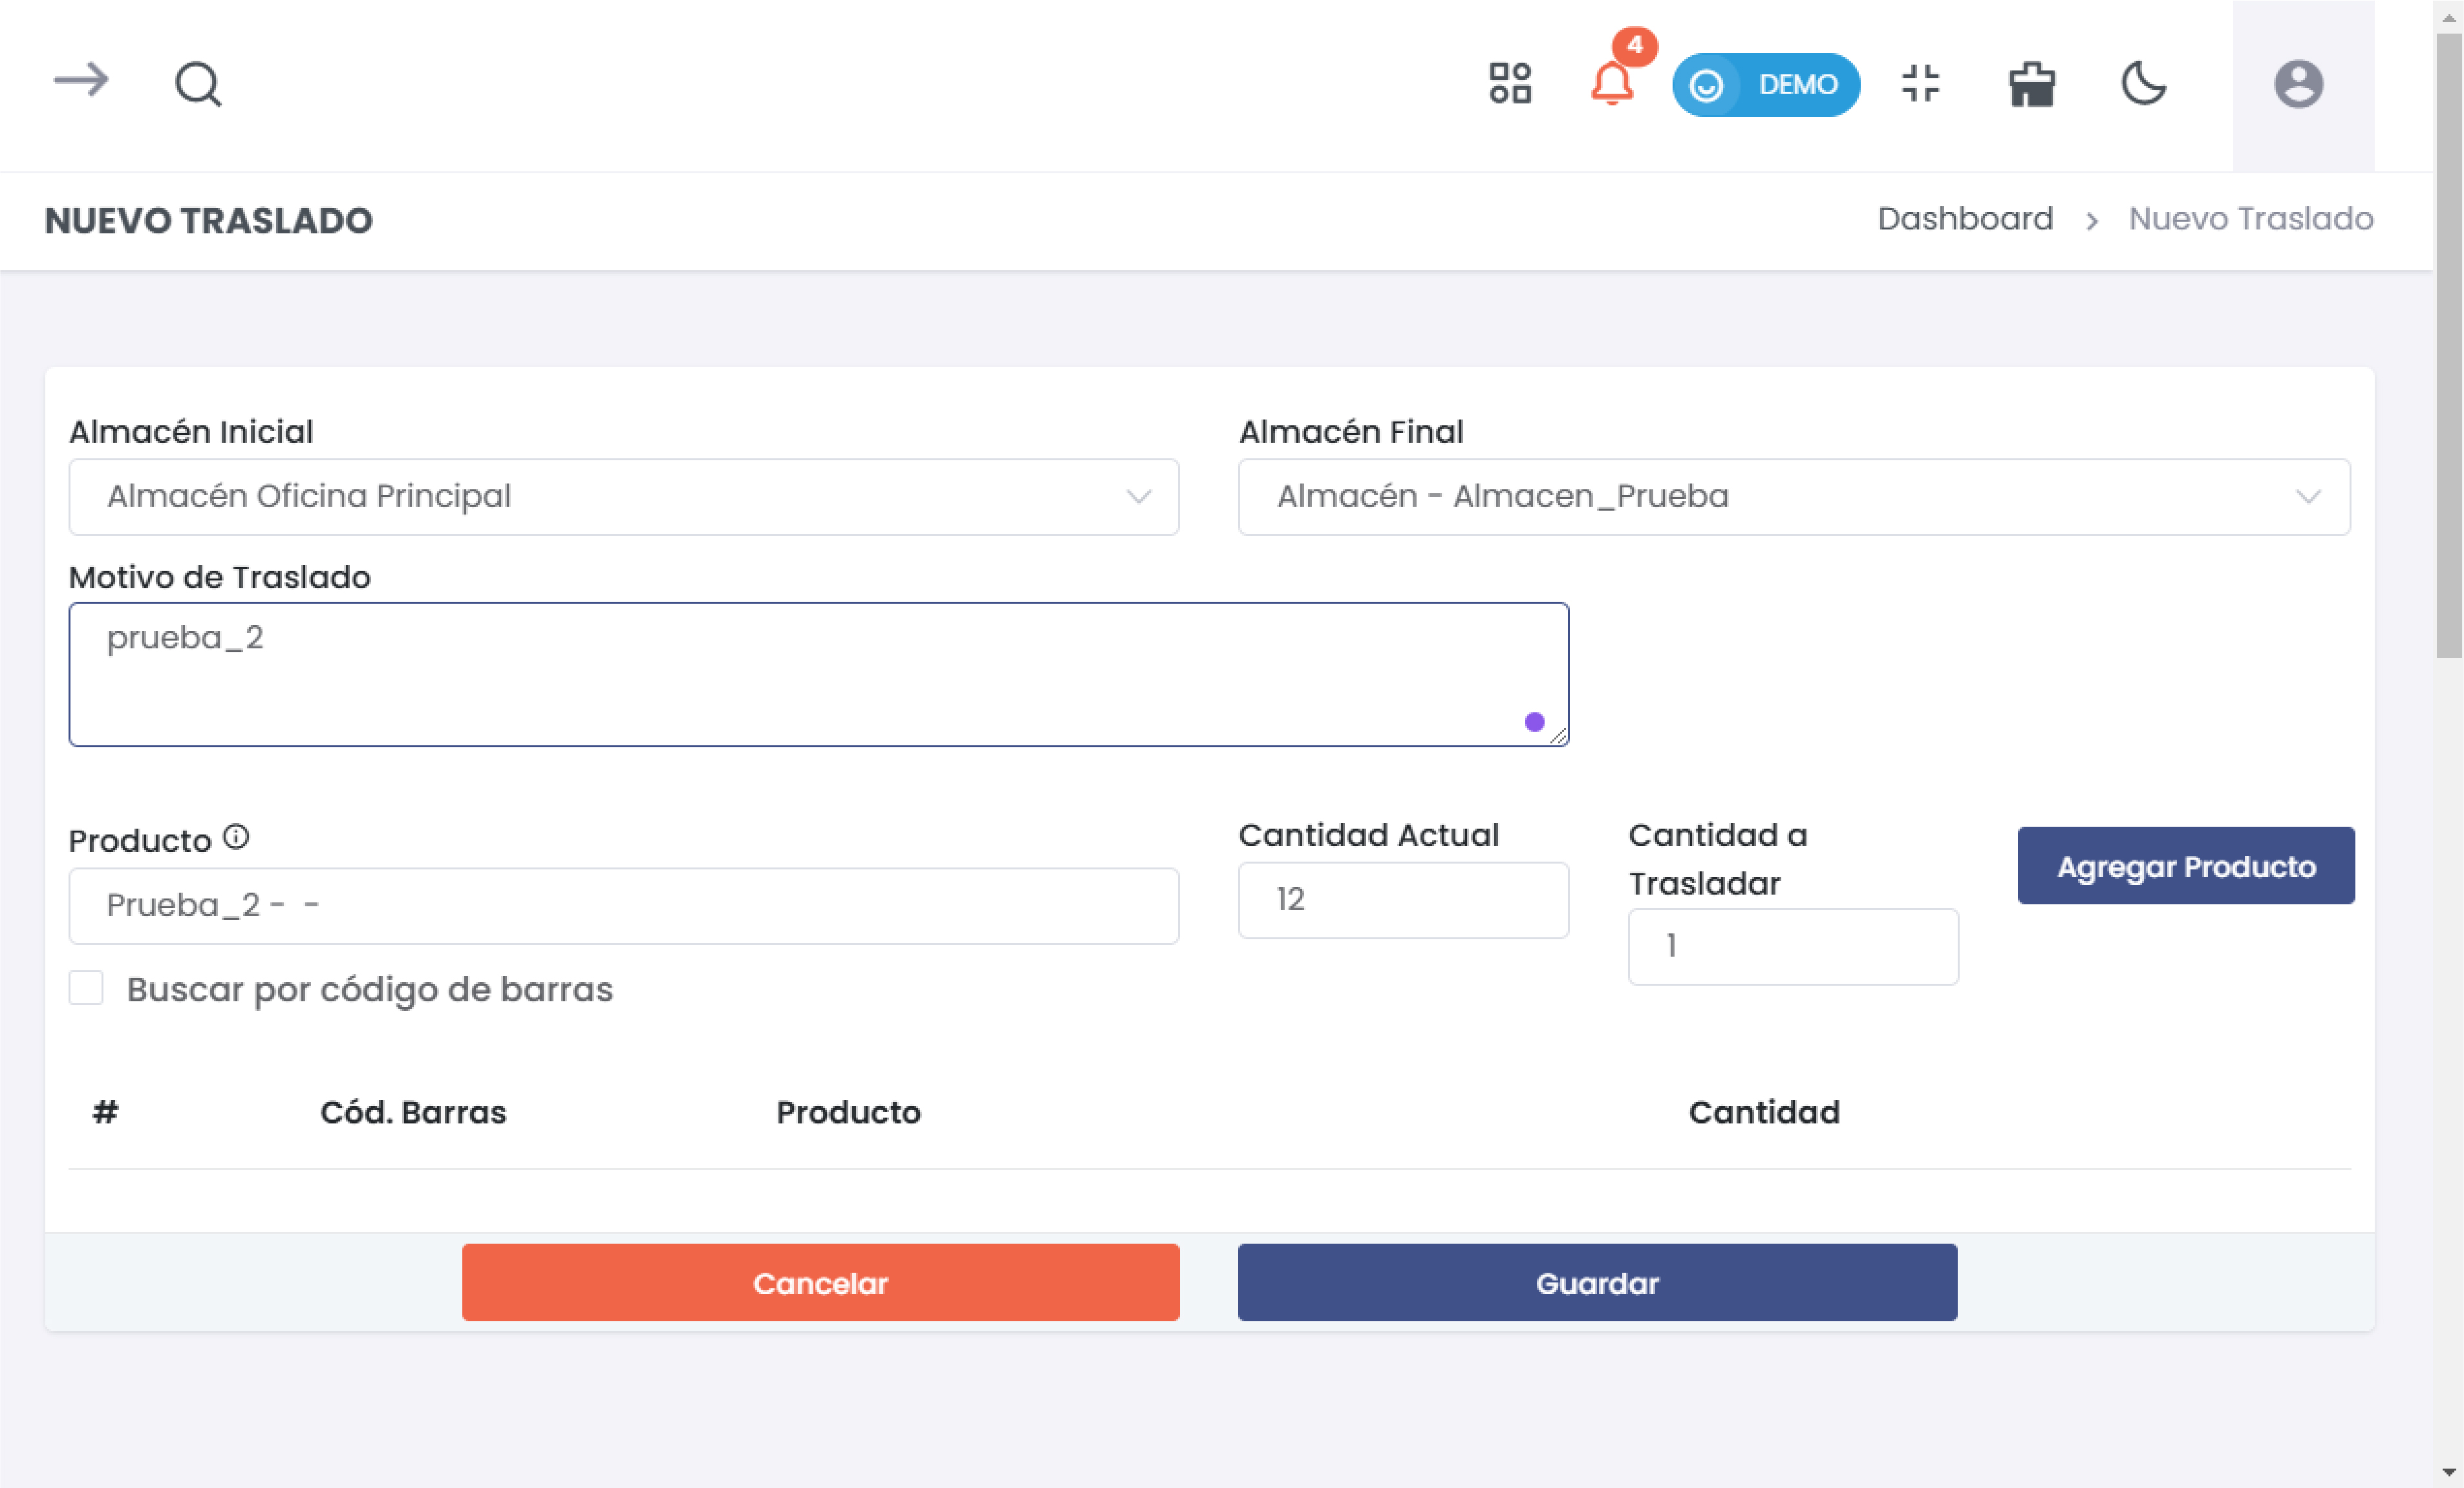2464x1488 pixels.
Task: Expand sidebar with the arrow icon
Action: pos(81,81)
